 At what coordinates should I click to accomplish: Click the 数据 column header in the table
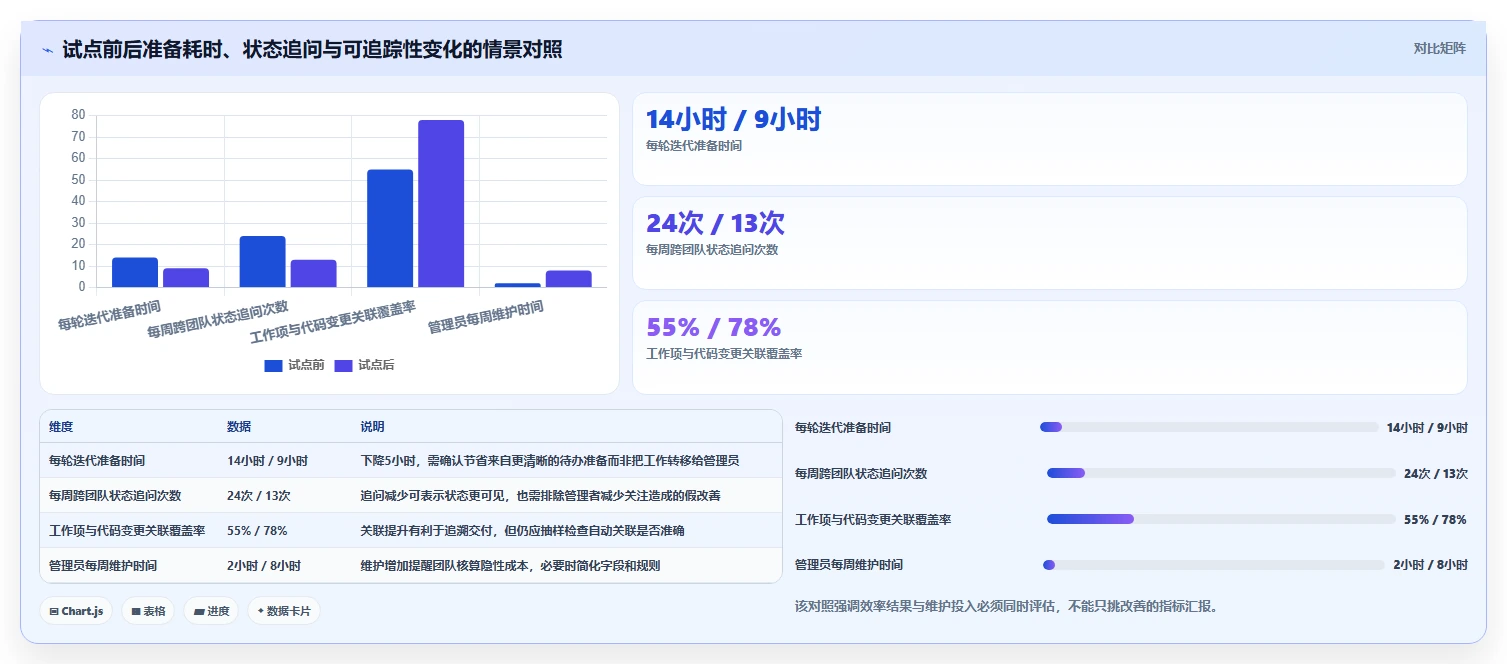(239, 427)
